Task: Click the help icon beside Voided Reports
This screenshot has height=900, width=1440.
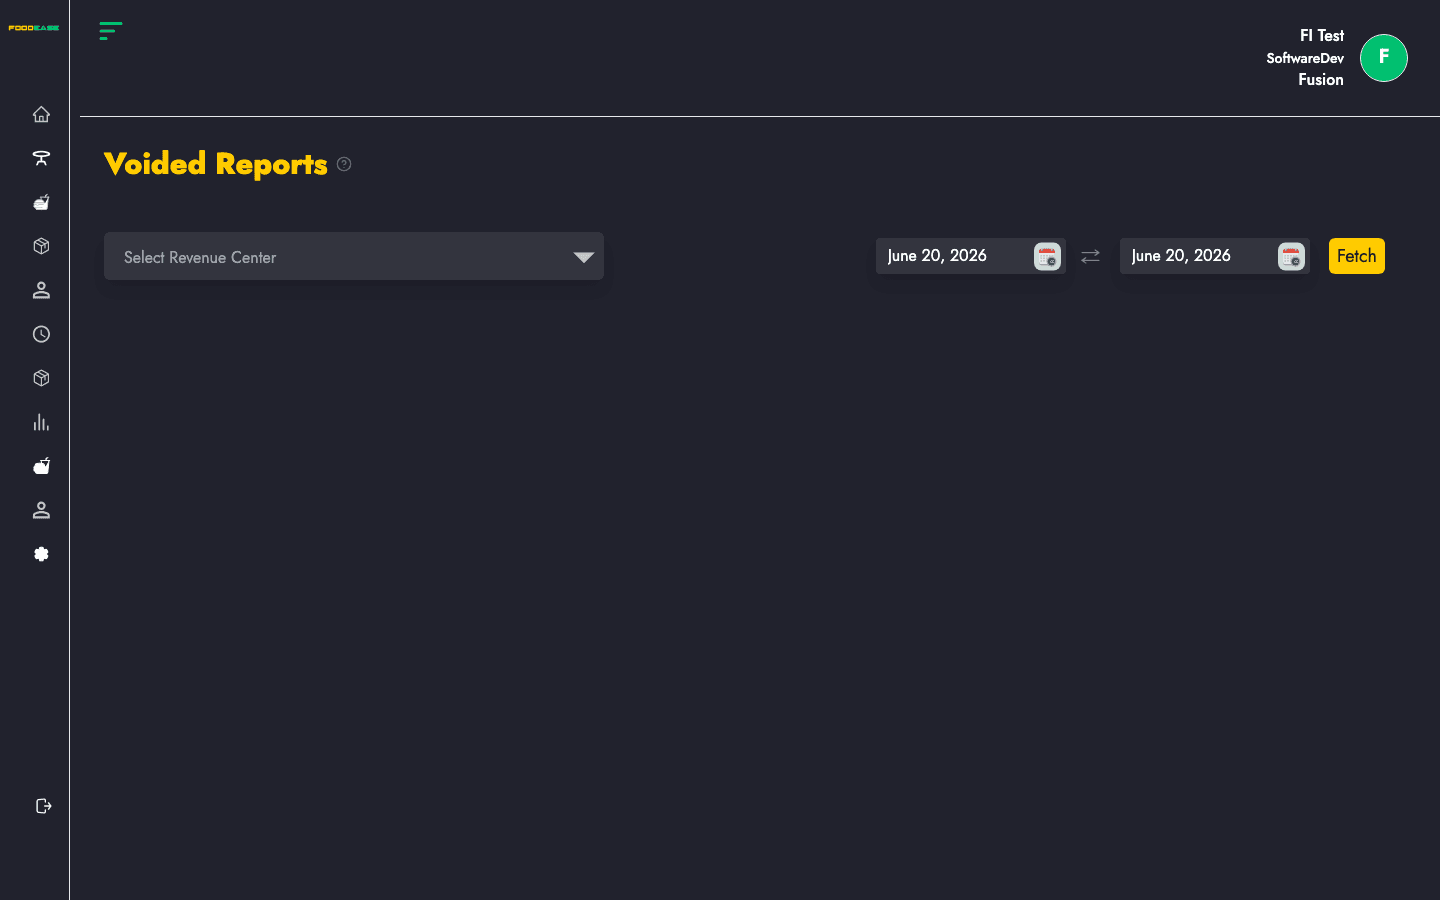Action: tap(344, 164)
